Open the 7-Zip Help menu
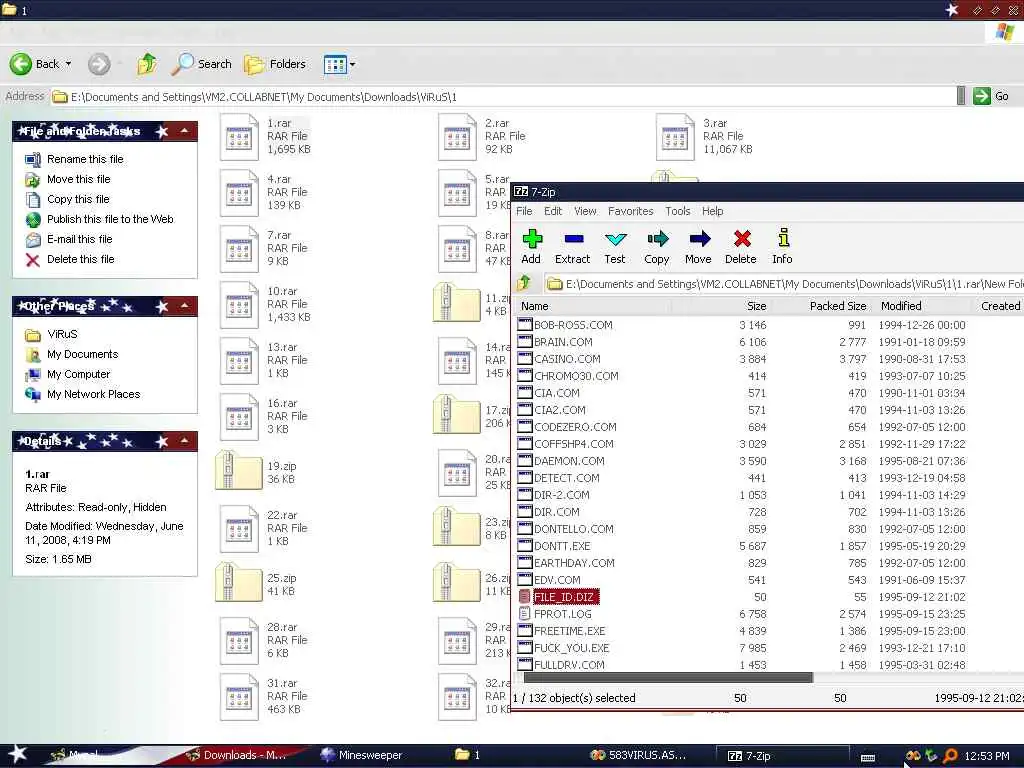1024x768 pixels. (x=712, y=211)
